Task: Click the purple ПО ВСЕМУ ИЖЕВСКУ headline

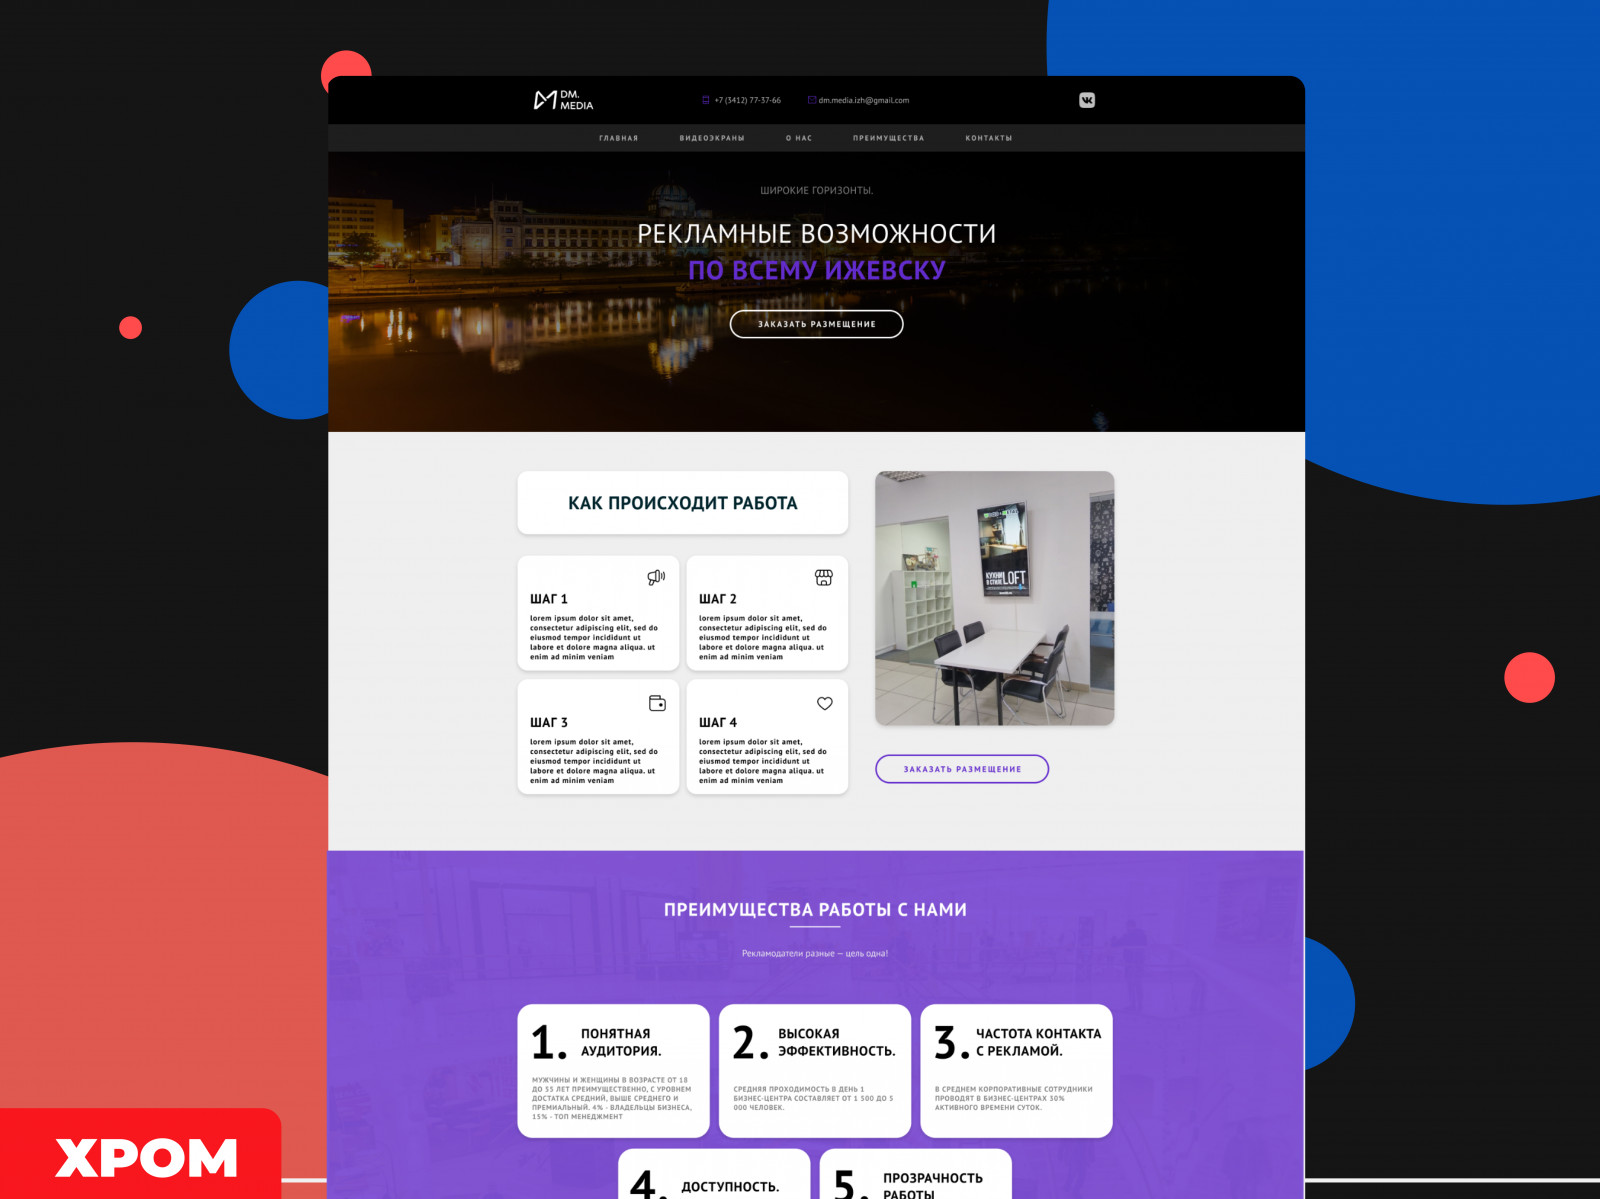Action: click(x=817, y=270)
